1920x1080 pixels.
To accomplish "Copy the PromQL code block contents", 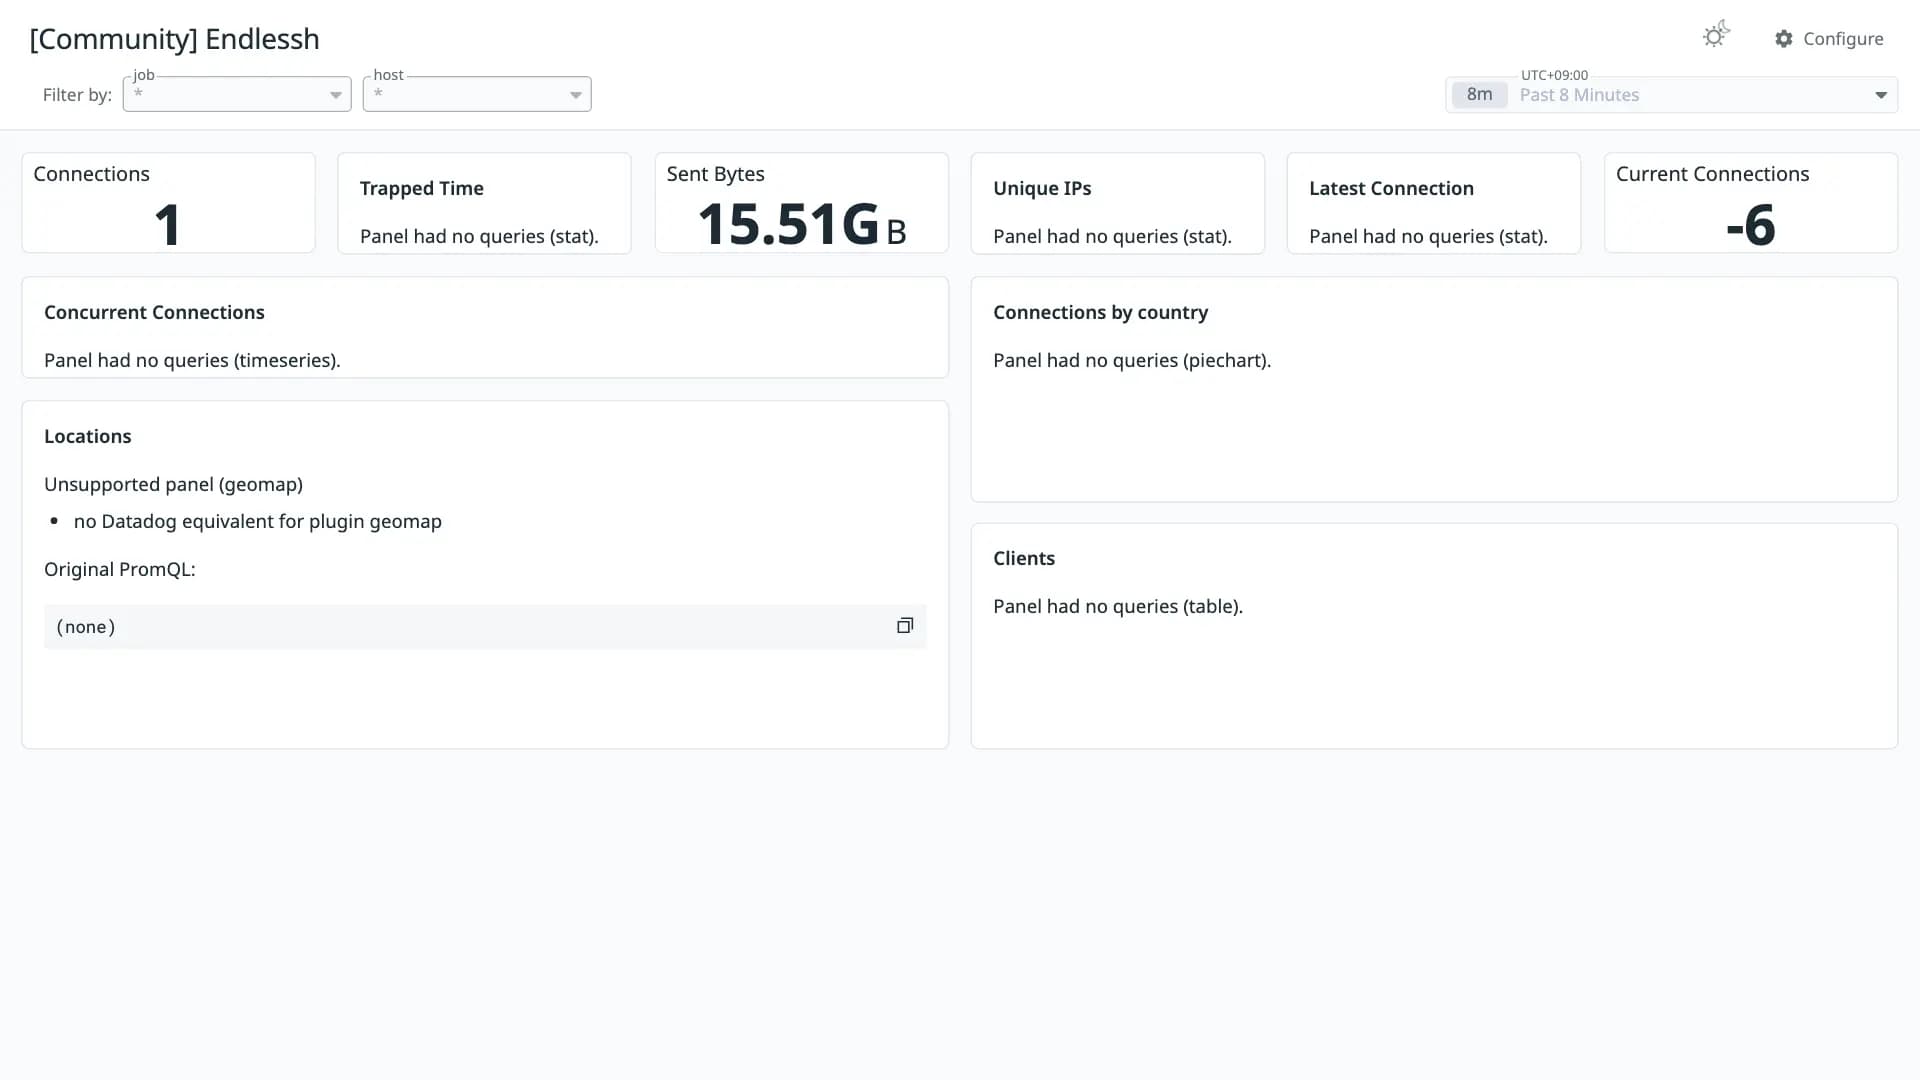I will (x=905, y=626).
